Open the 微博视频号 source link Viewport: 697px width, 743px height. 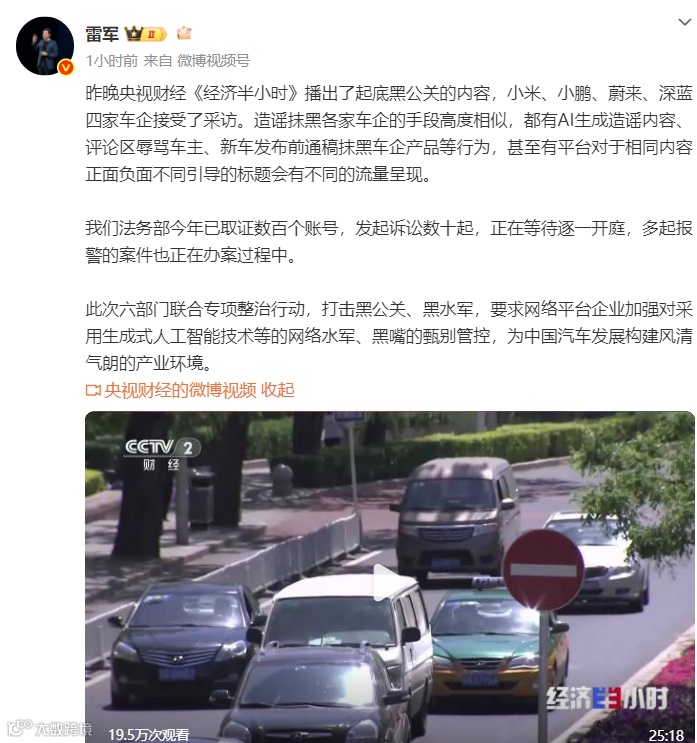coord(213,61)
